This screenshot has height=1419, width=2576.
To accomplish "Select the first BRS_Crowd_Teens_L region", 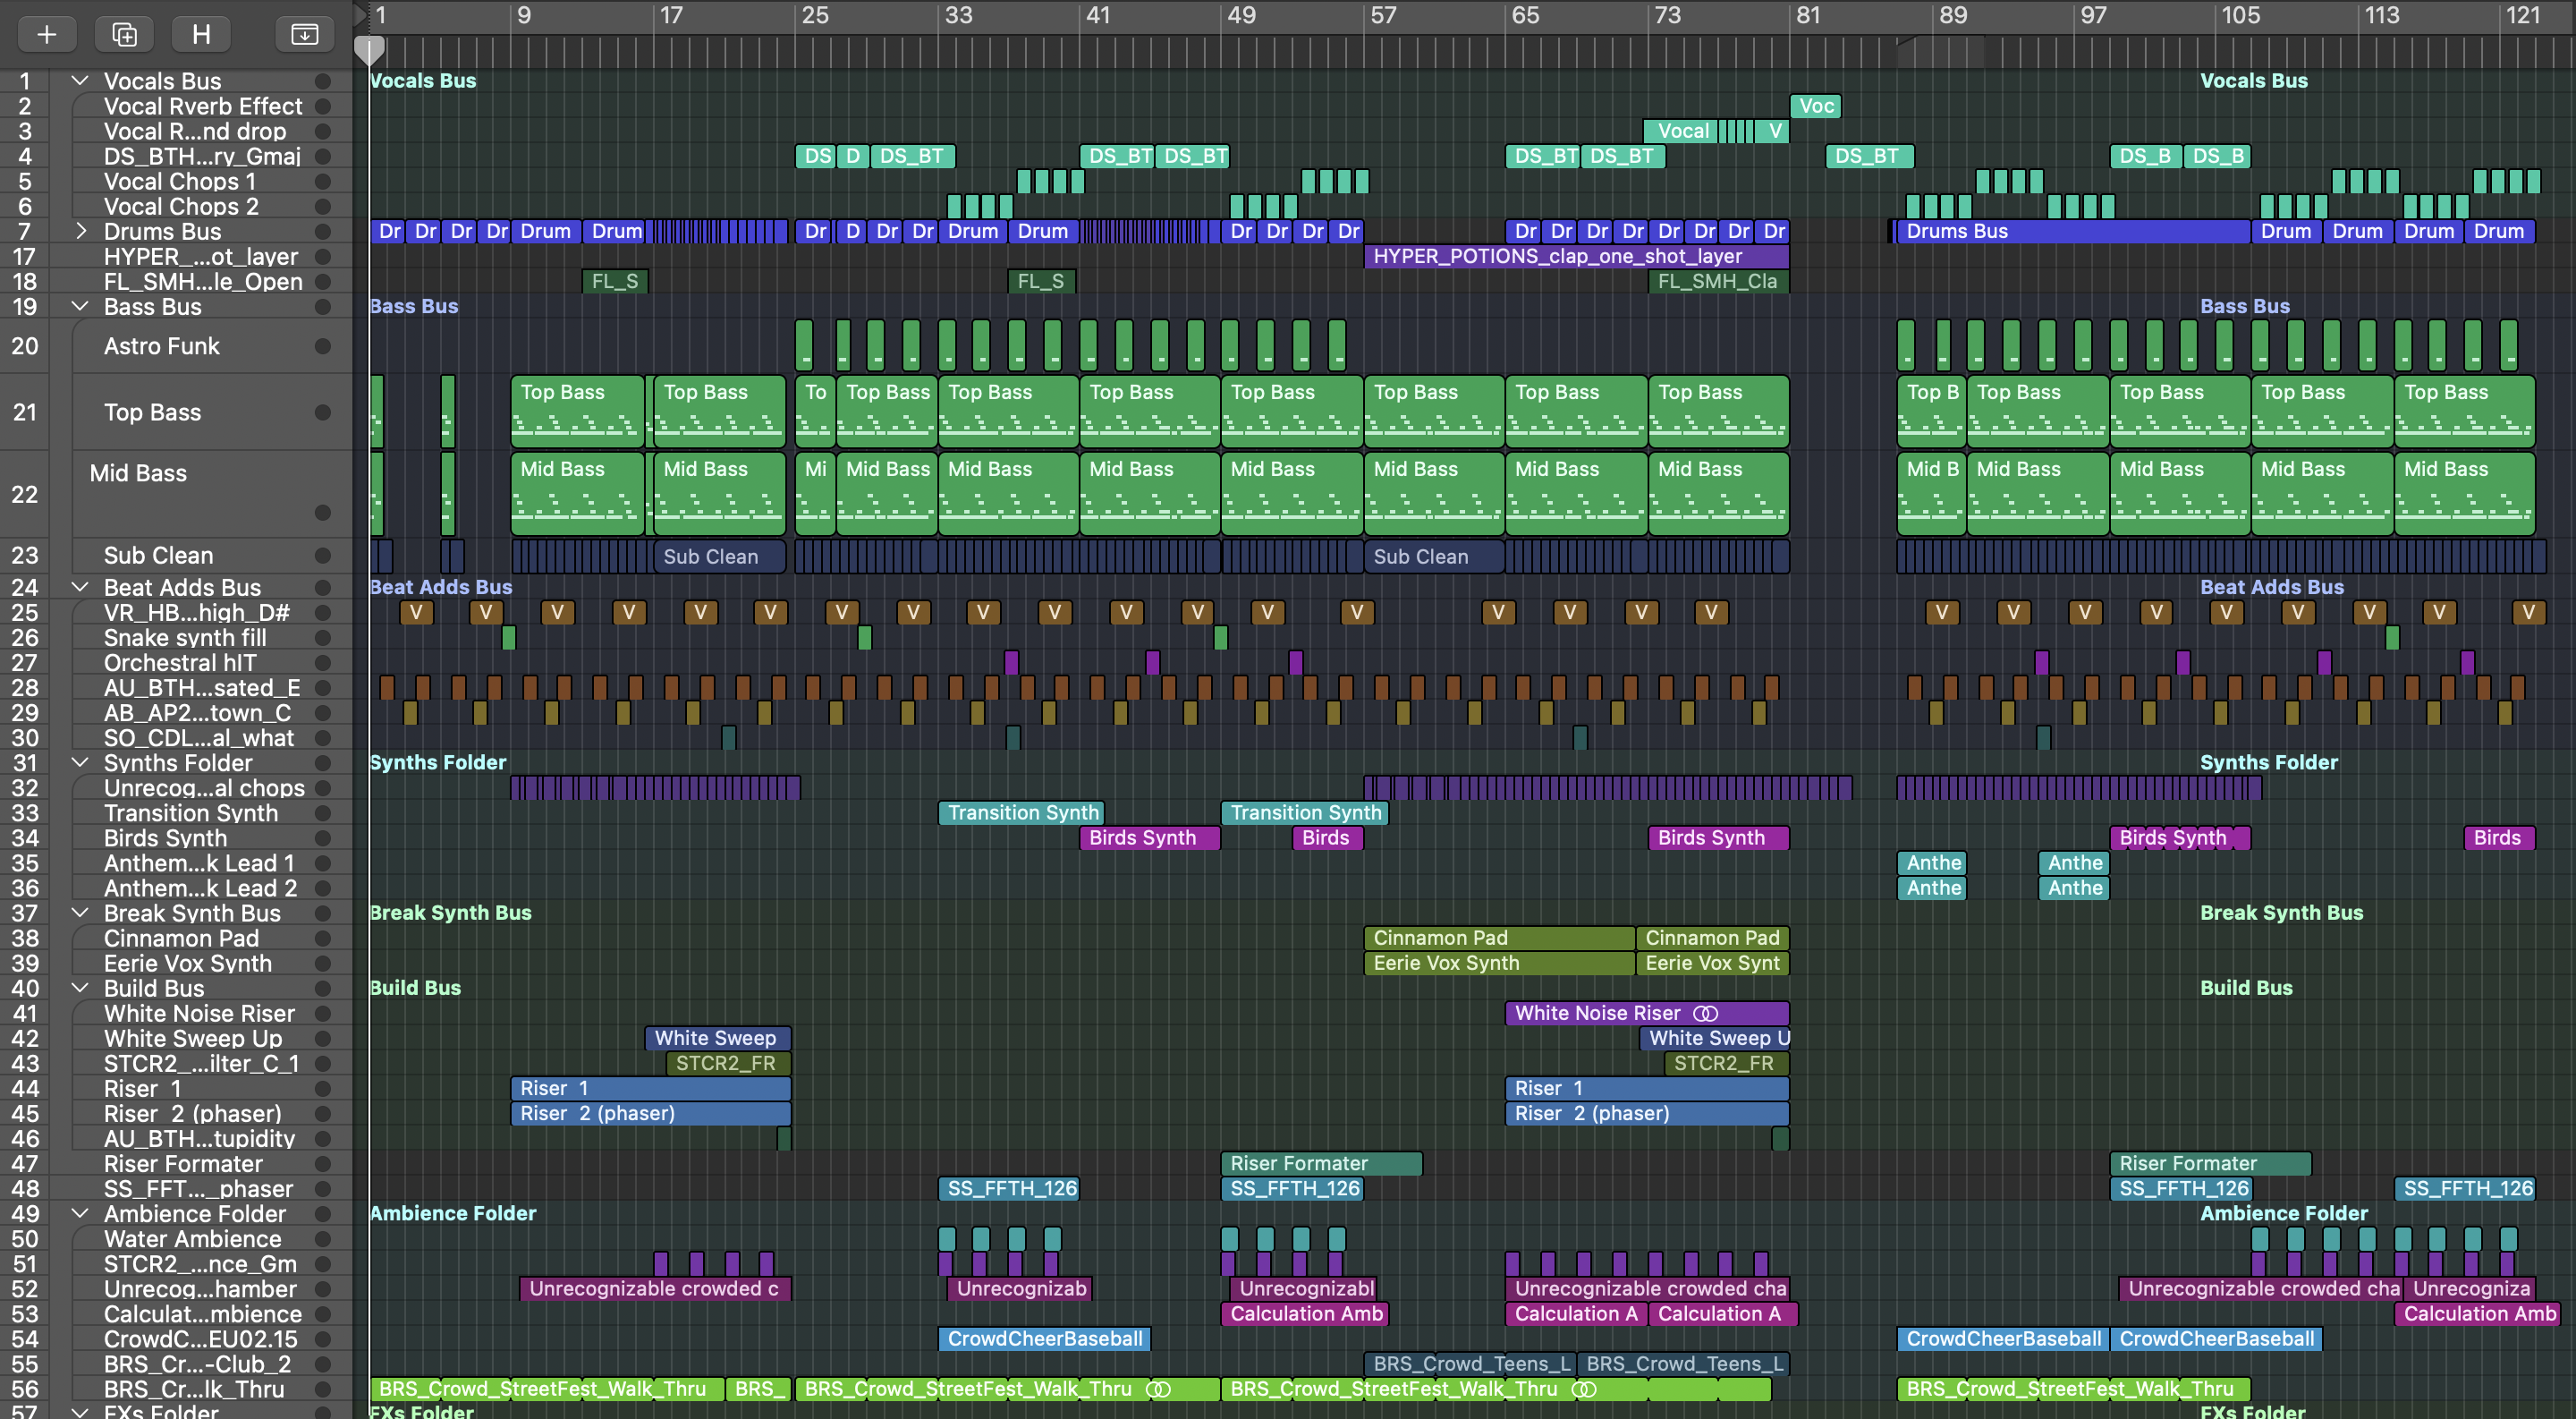I will click(x=1470, y=1364).
